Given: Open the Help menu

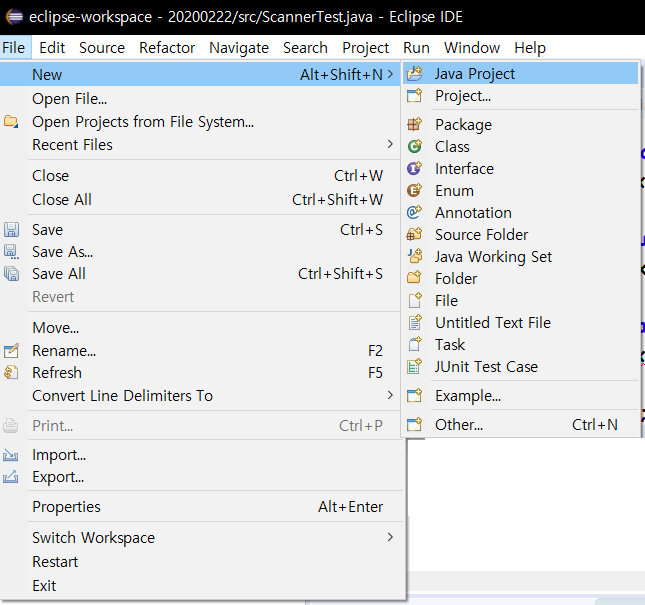Looking at the screenshot, I should tap(530, 48).
